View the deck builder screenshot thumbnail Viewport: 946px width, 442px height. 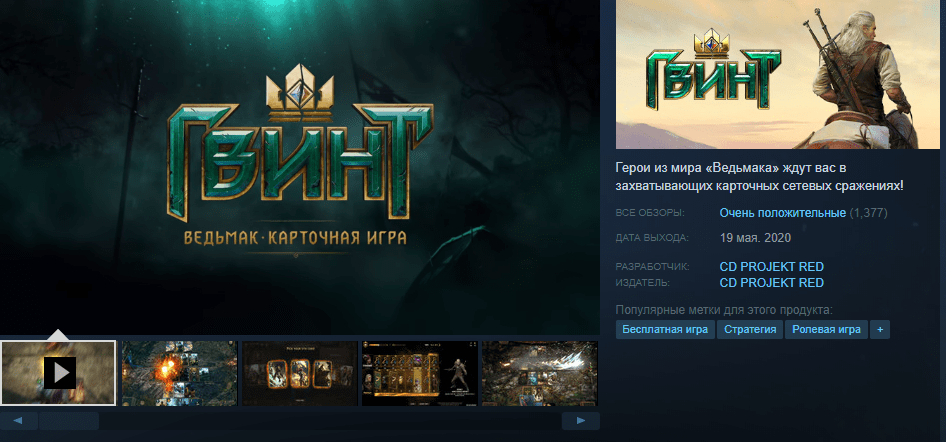coord(420,373)
